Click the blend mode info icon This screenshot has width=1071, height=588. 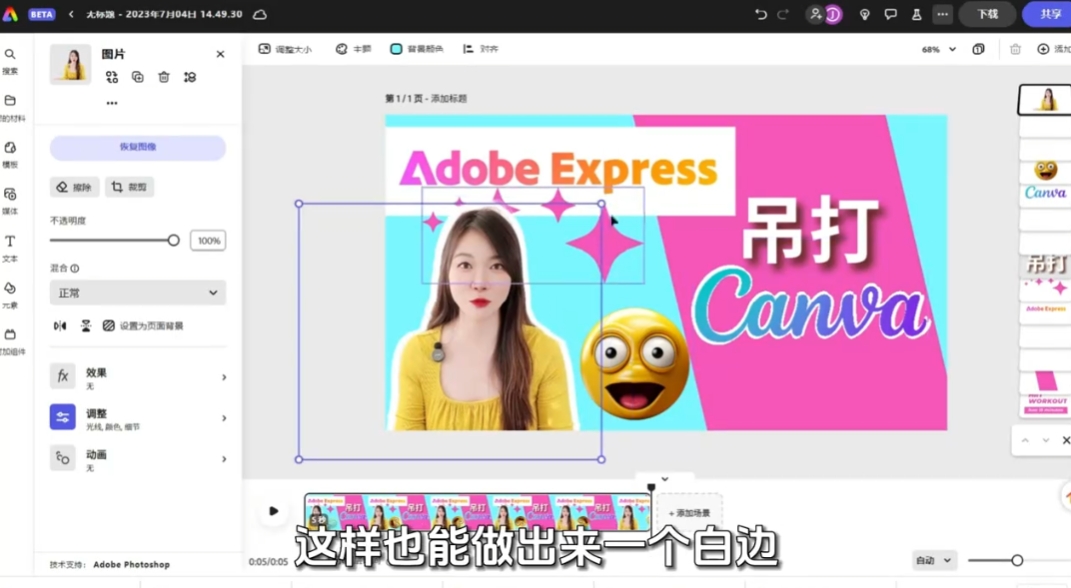click(x=74, y=268)
